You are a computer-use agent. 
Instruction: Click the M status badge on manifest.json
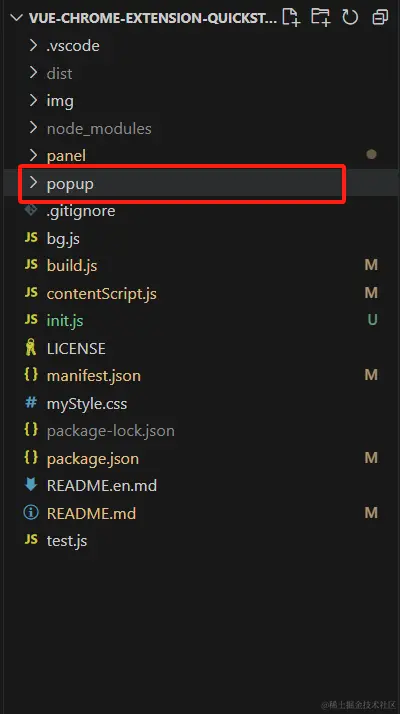point(371,375)
